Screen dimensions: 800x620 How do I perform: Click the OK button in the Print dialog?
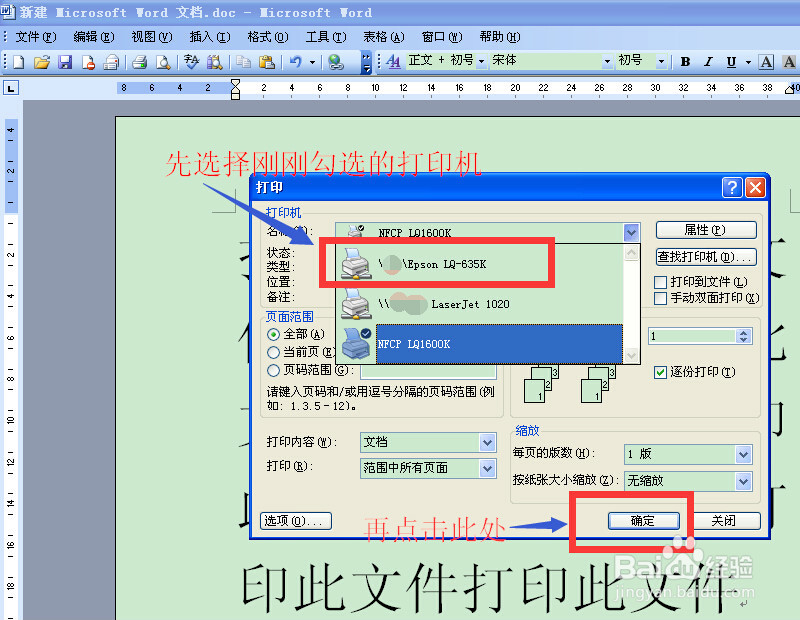[643, 520]
